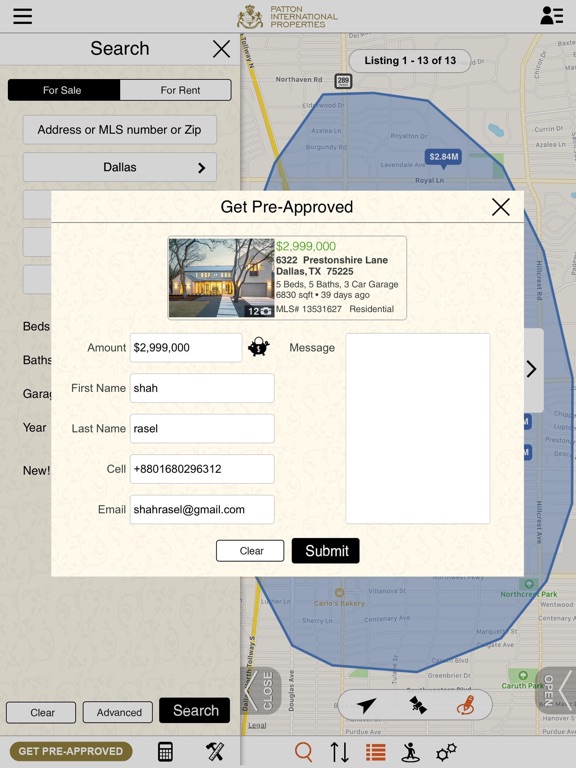Submit the pre-approval form
576x768 pixels.
[326, 551]
